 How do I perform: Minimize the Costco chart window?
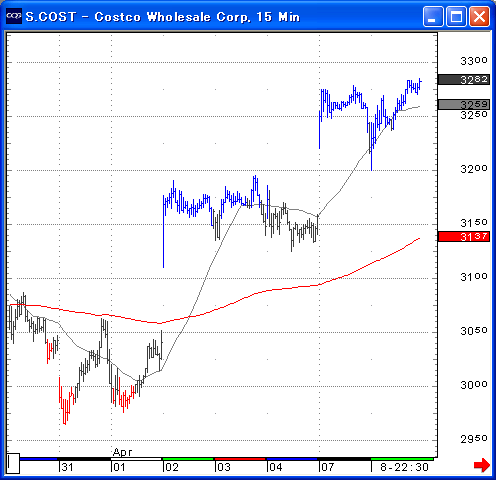point(433,16)
